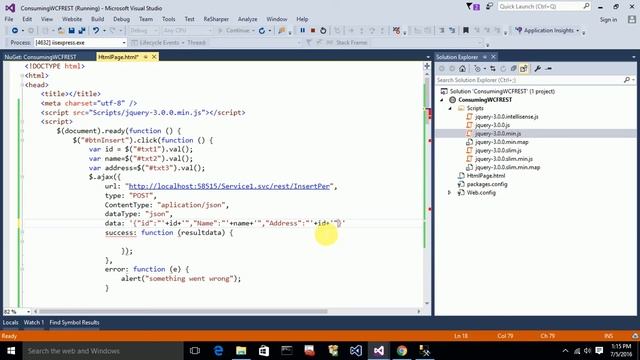Click the Undo arrow icon
Viewport: 640px width, 360px height.
point(96,31)
